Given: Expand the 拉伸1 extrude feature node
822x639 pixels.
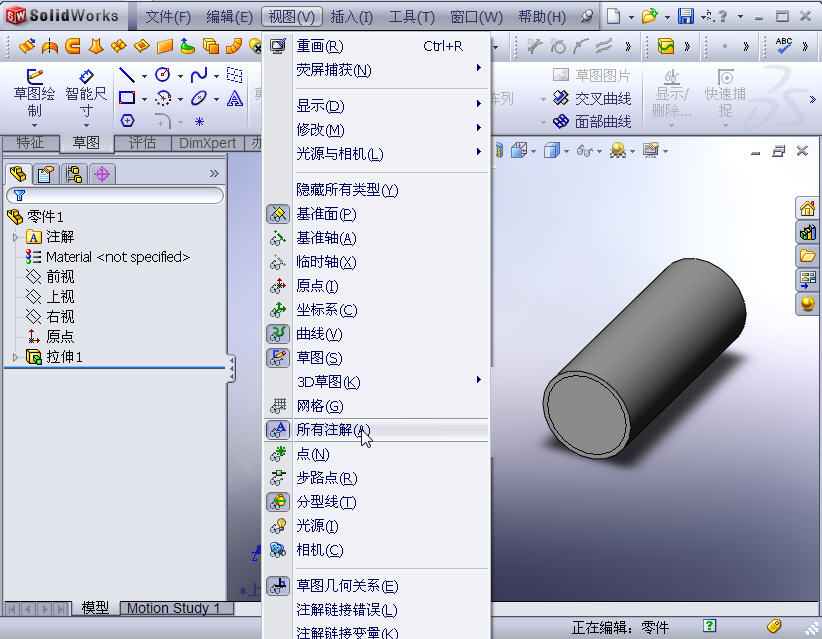Looking at the screenshot, I should point(15,358).
